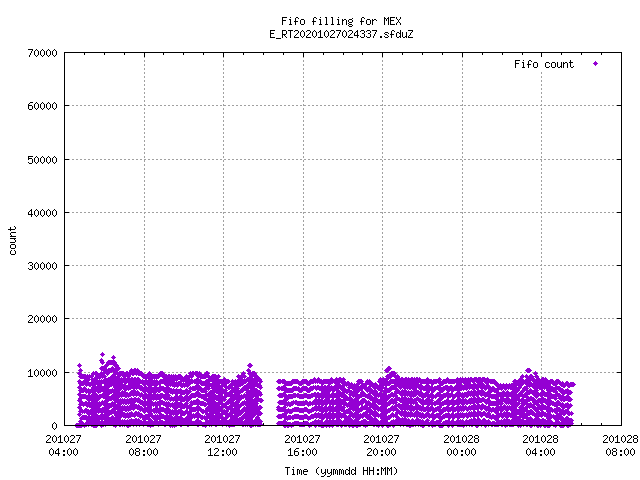This screenshot has height=480, width=640.
Task: Click the 'Fifo count' legend label
Action: click(x=544, y=64)
